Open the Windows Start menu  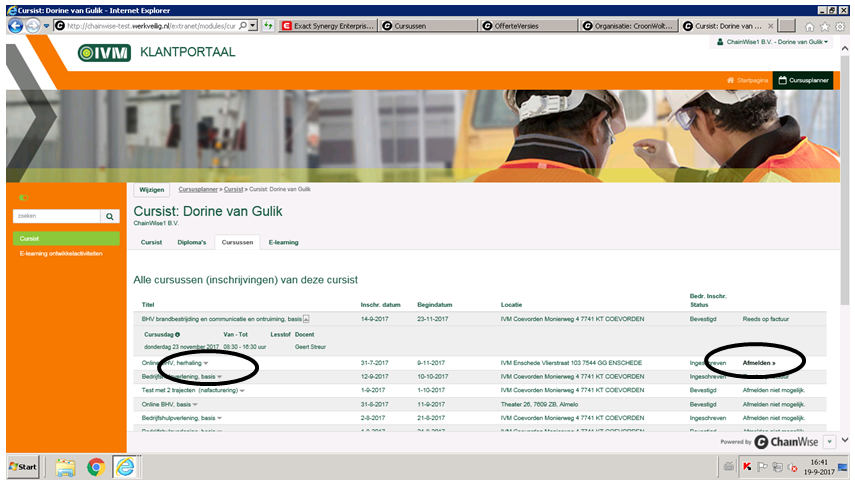click(23, 467)
